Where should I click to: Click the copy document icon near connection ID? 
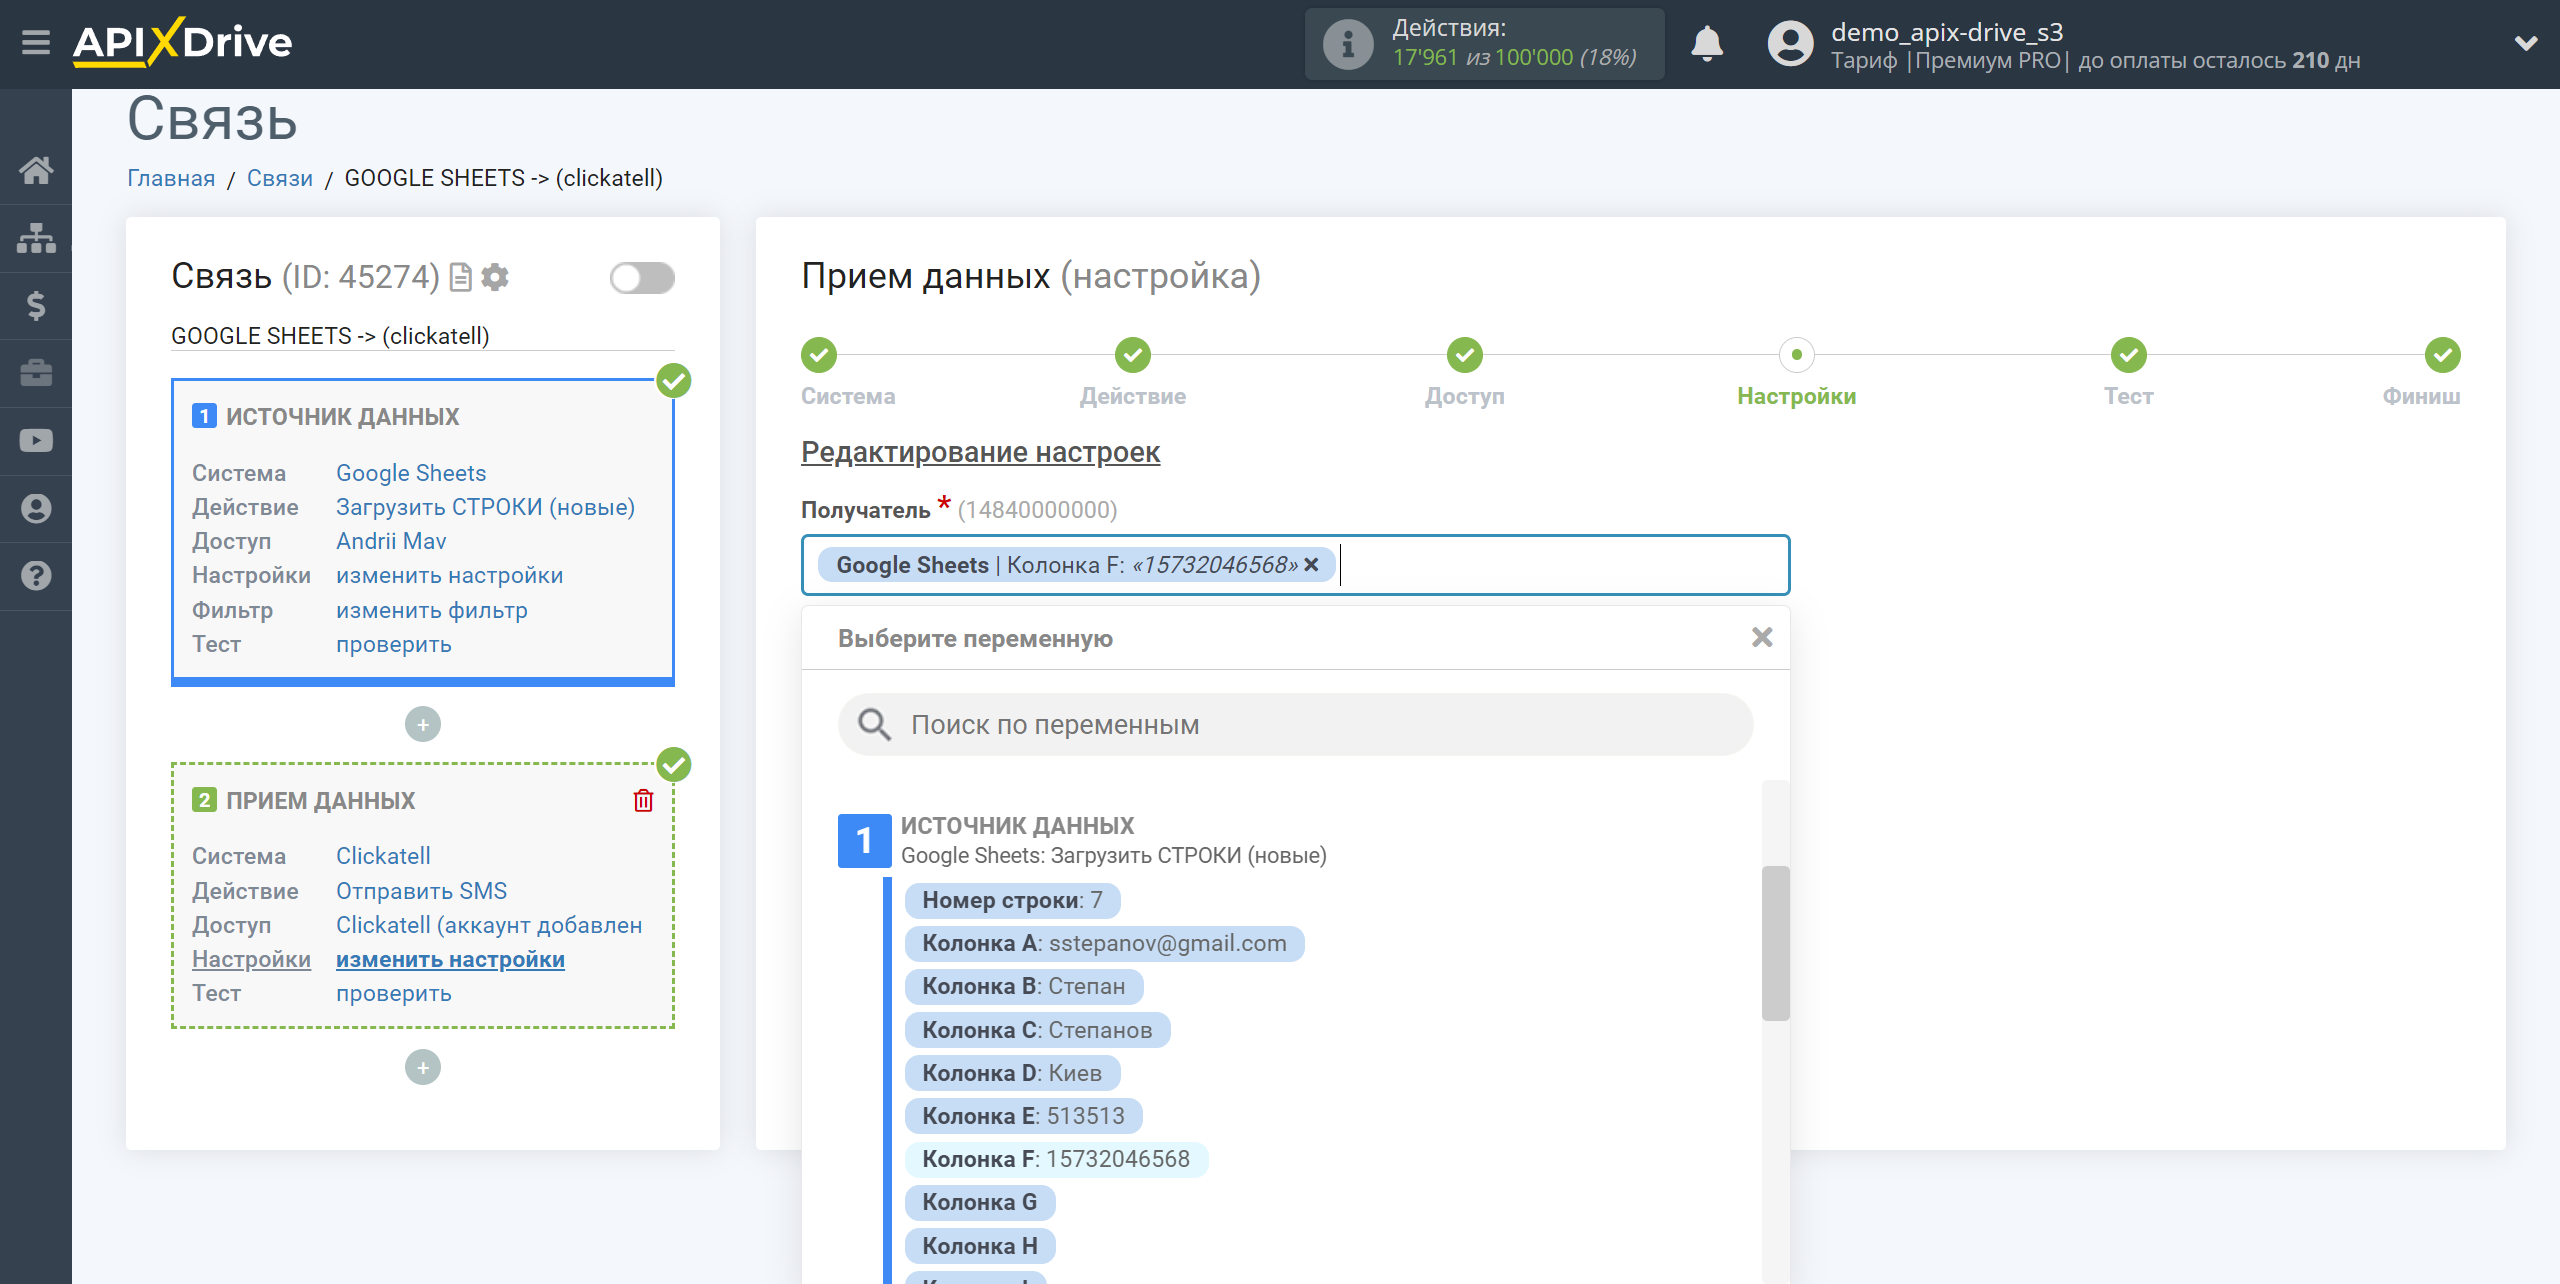(x=460, y=277)
